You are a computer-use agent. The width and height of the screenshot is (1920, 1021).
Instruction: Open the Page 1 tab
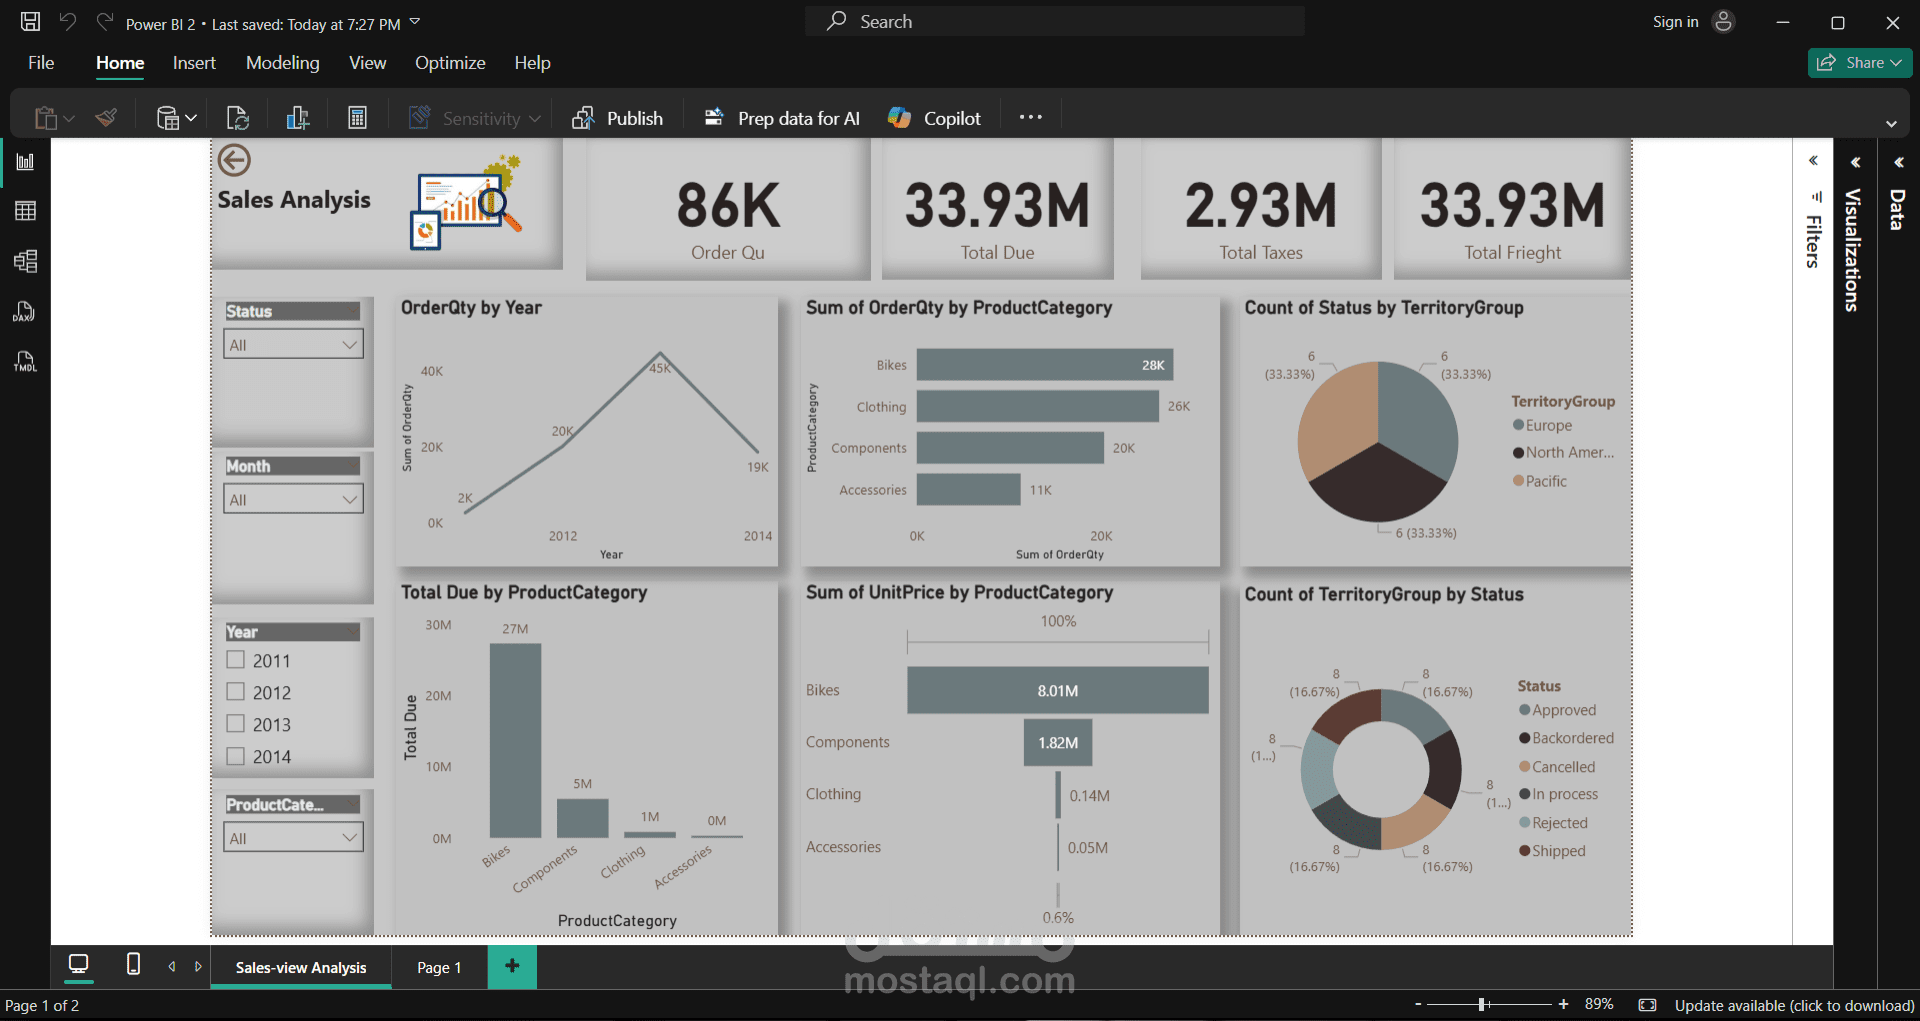point(438,967)
